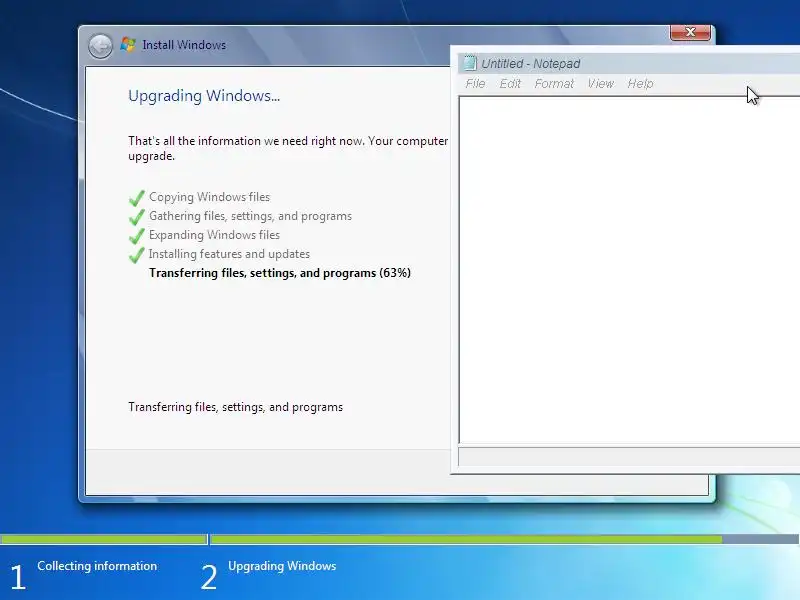Click the back arrow in Install Windows
Viewport: 800px width, 600px height.
[x=100, y=46]
